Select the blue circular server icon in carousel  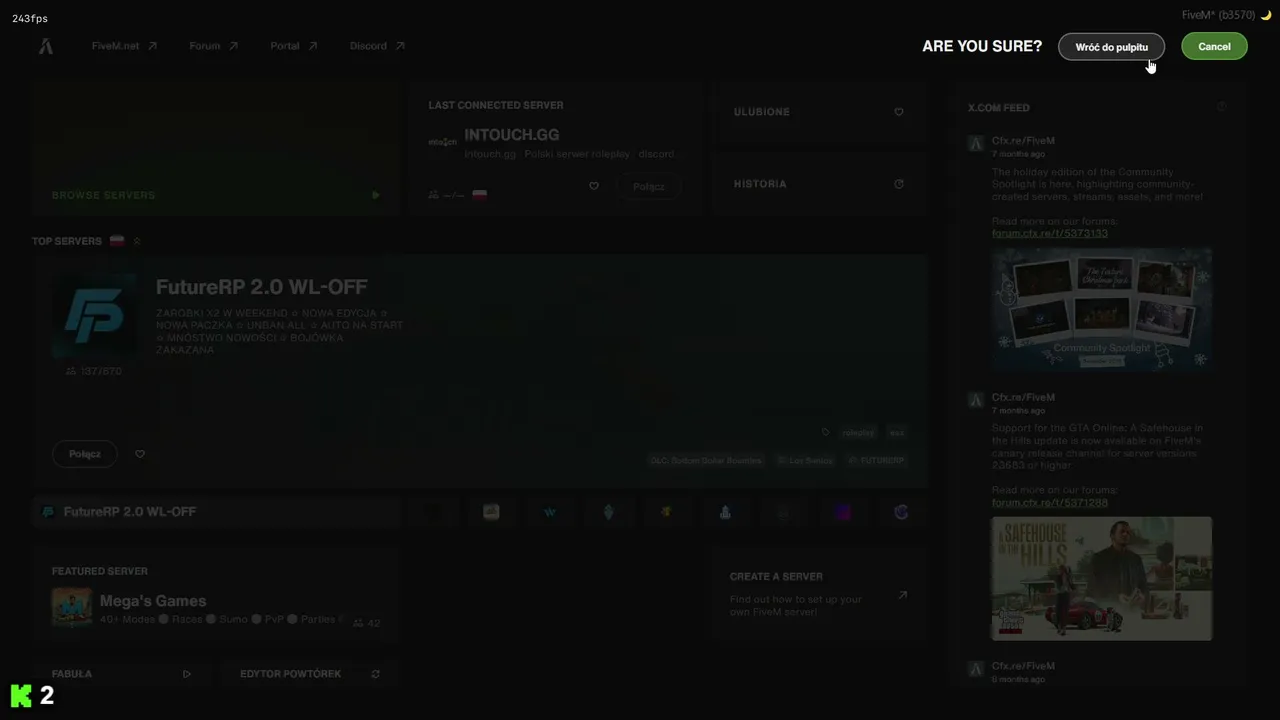click(901, 512)
